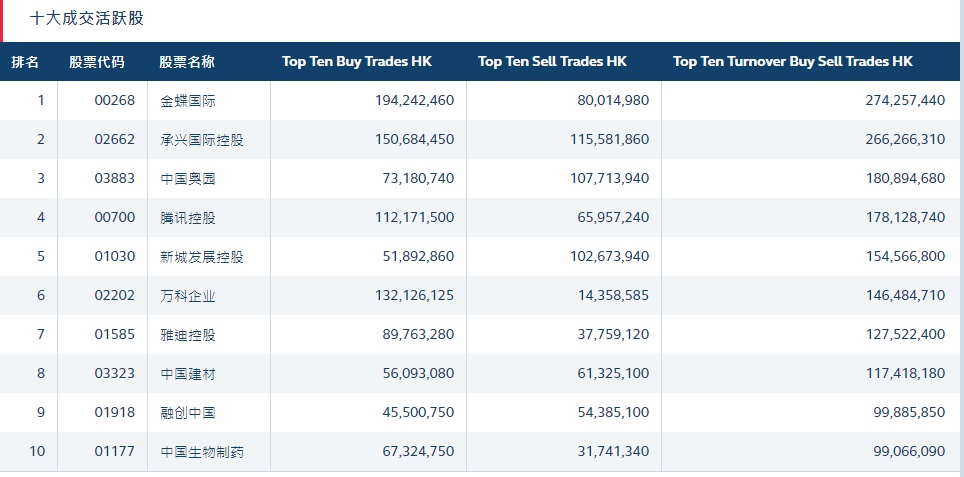Select stock code 03323

(x=114, y=374)
